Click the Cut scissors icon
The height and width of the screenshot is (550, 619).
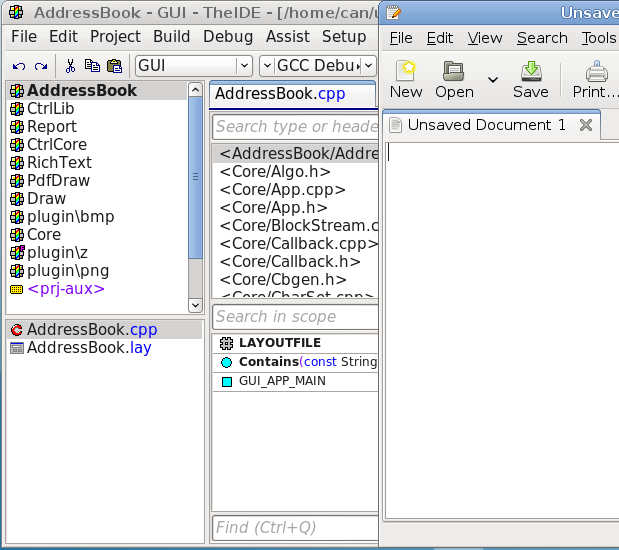pos(71,66)
